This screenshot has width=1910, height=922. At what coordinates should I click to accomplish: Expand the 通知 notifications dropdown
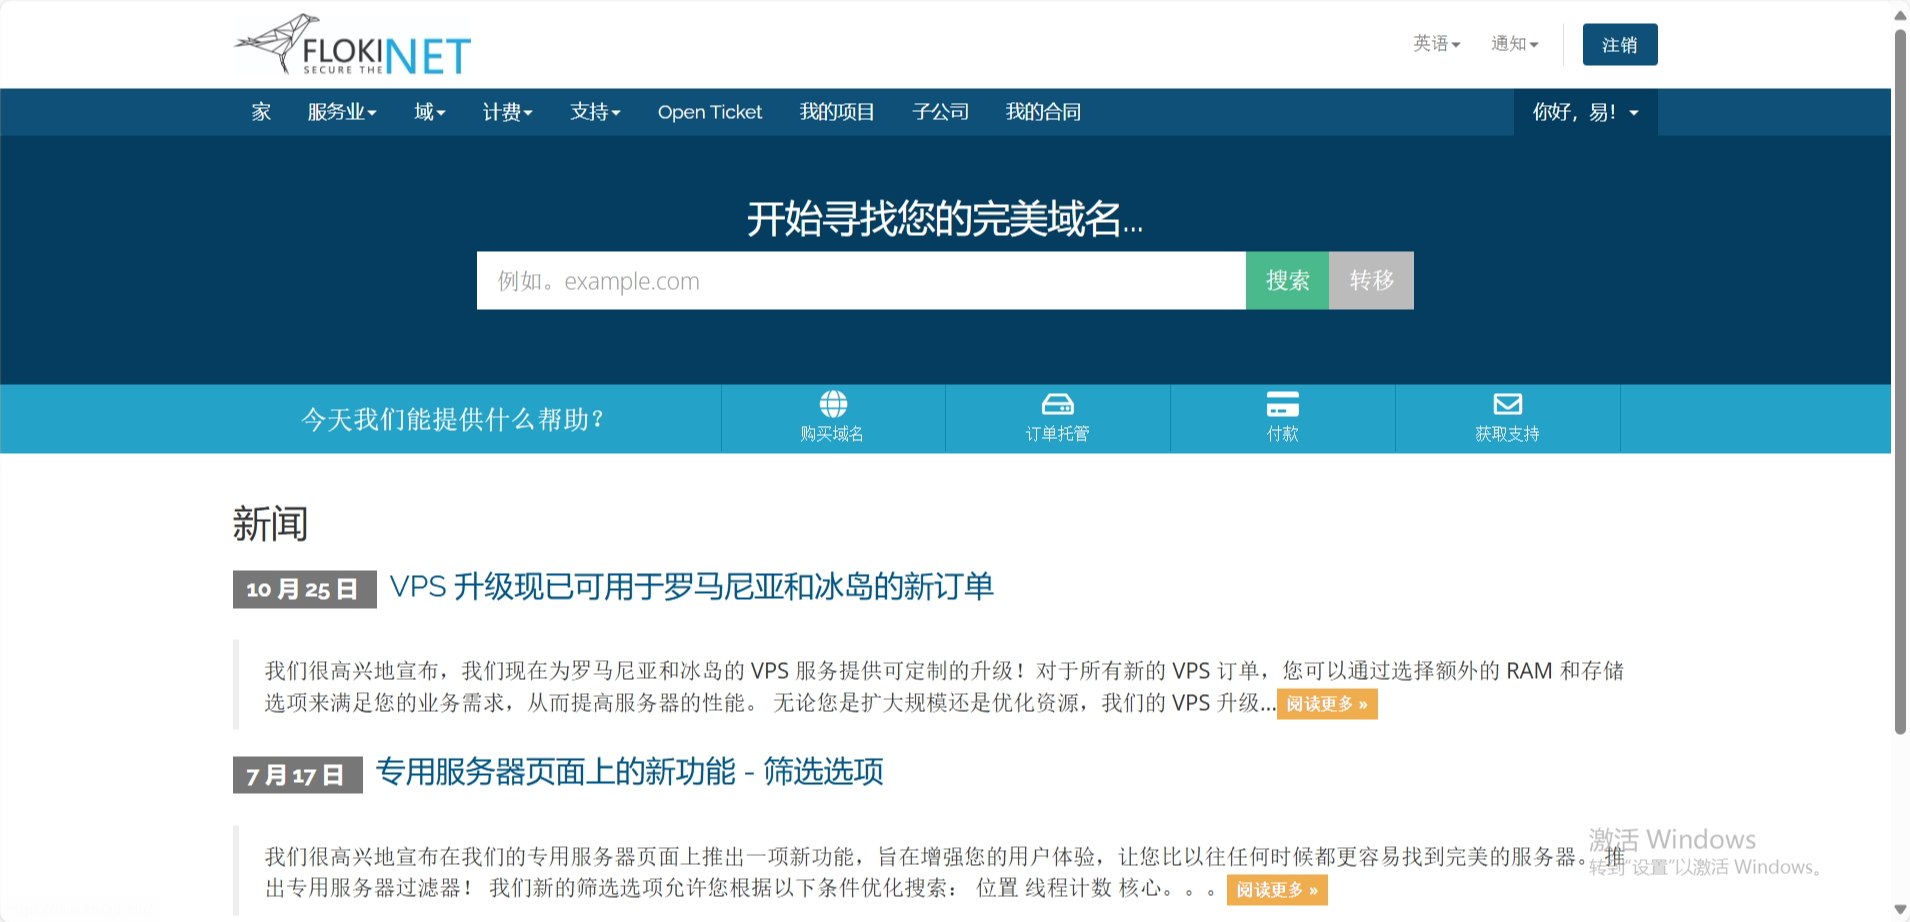pos(1514,44)
